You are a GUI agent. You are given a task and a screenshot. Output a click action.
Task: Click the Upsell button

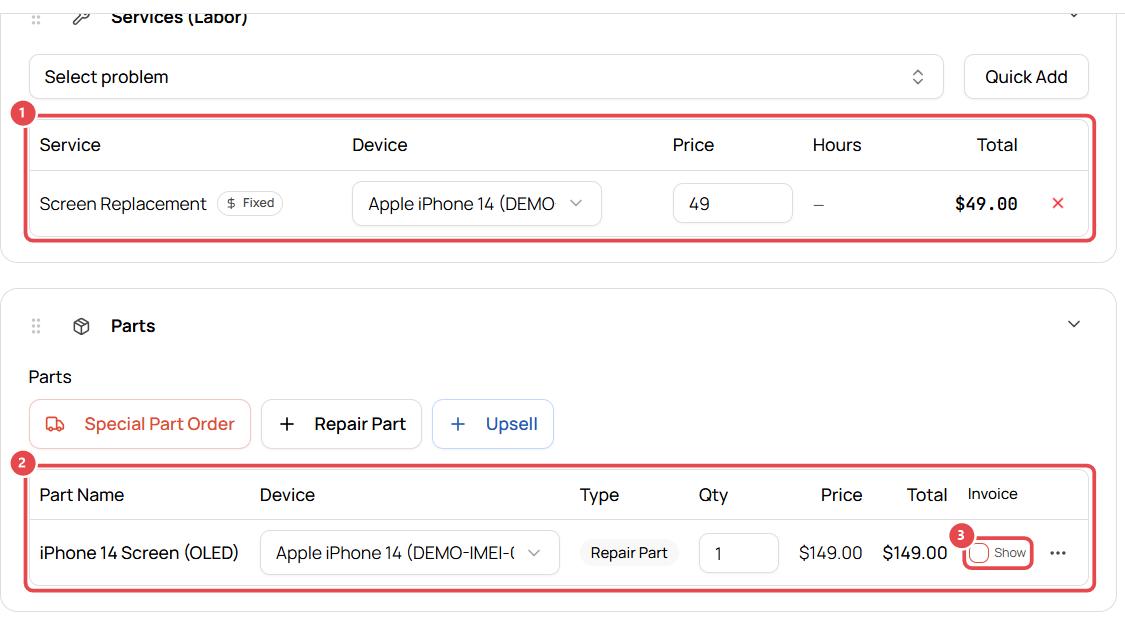pos(493,424)
